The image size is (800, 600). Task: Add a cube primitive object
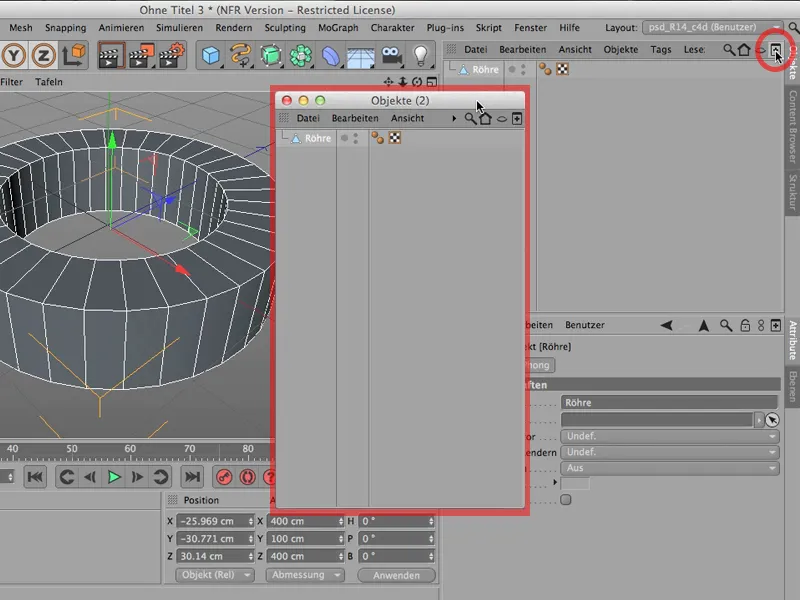pos(211,56)
